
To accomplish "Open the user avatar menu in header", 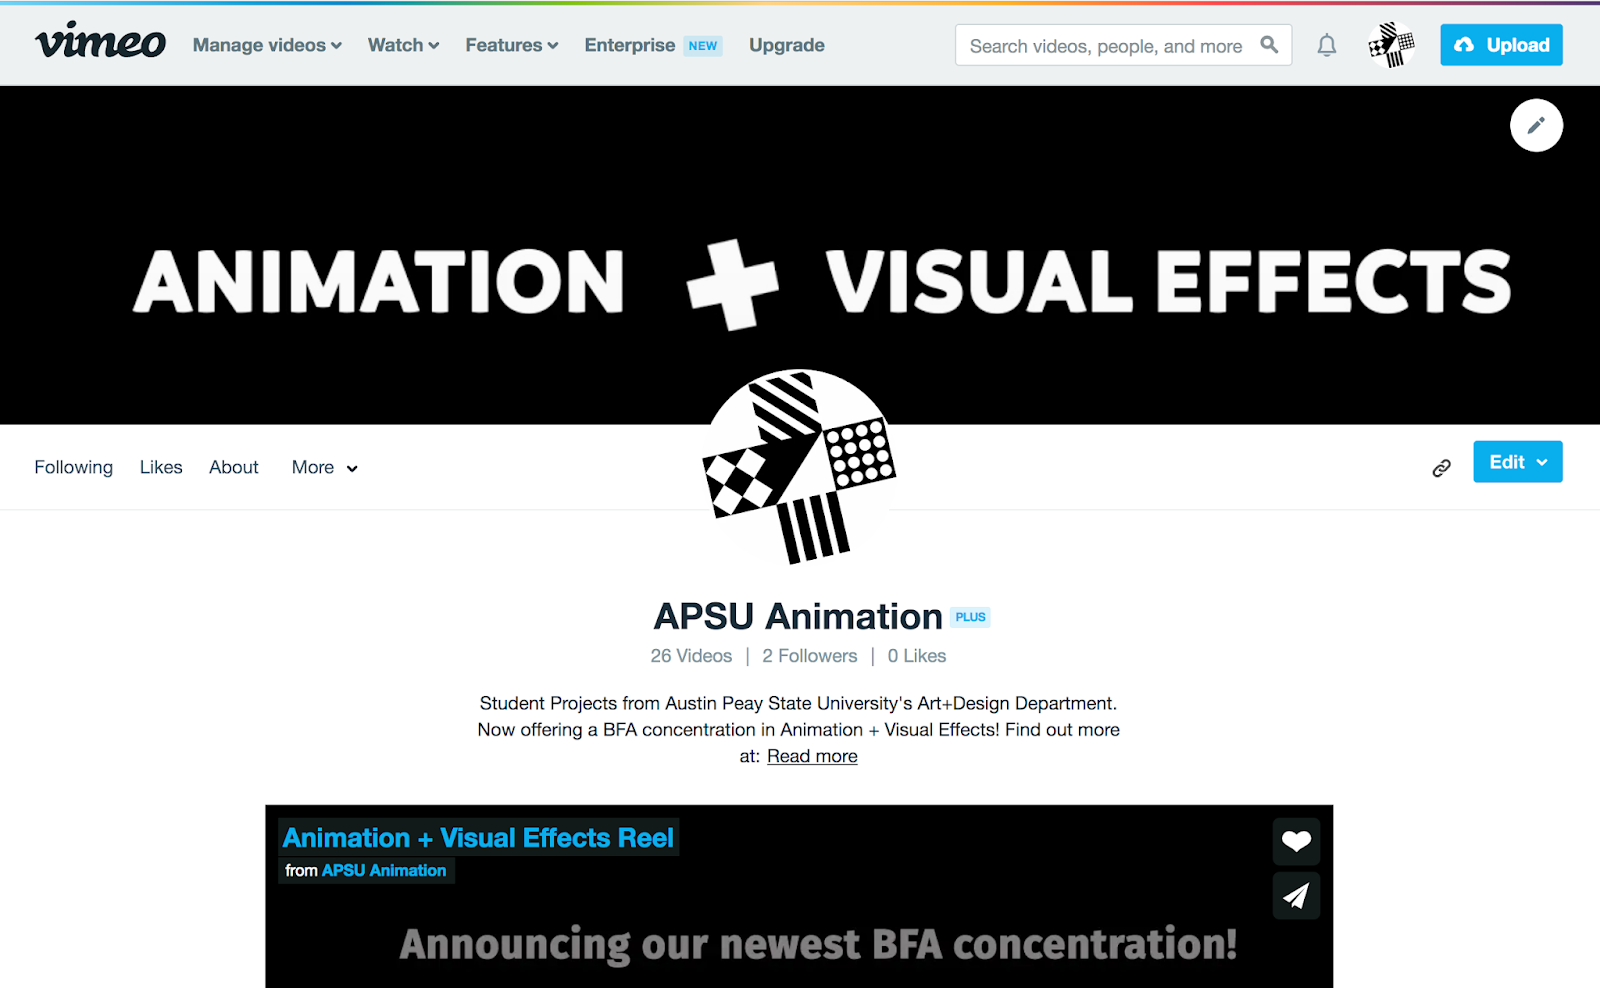I will point(1391,45).
